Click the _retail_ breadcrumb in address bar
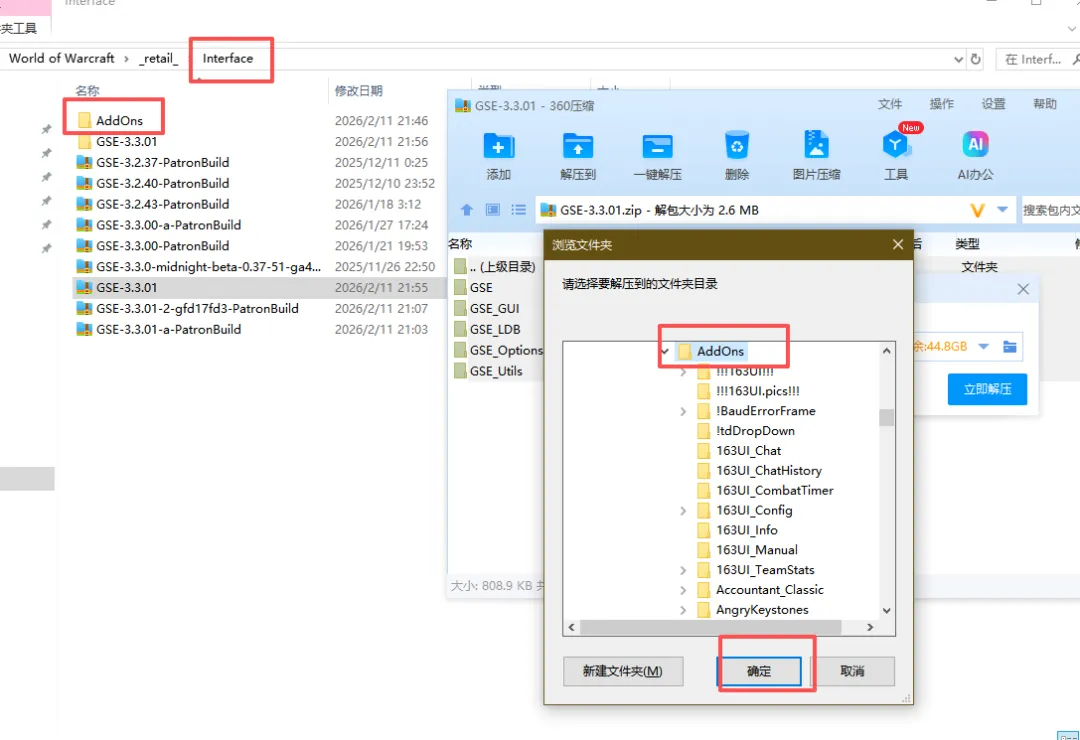This screenshot has height=740, width=1080. [x=158, y=59]
